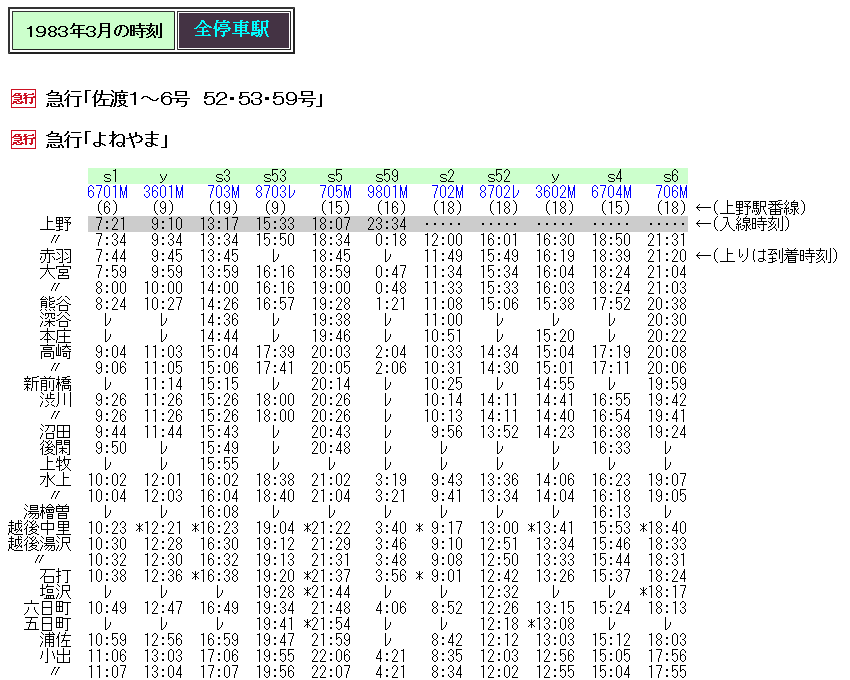
Task: Click time 0:18 in s59 column
Action: pyautogui.click(x=391, y=240)
